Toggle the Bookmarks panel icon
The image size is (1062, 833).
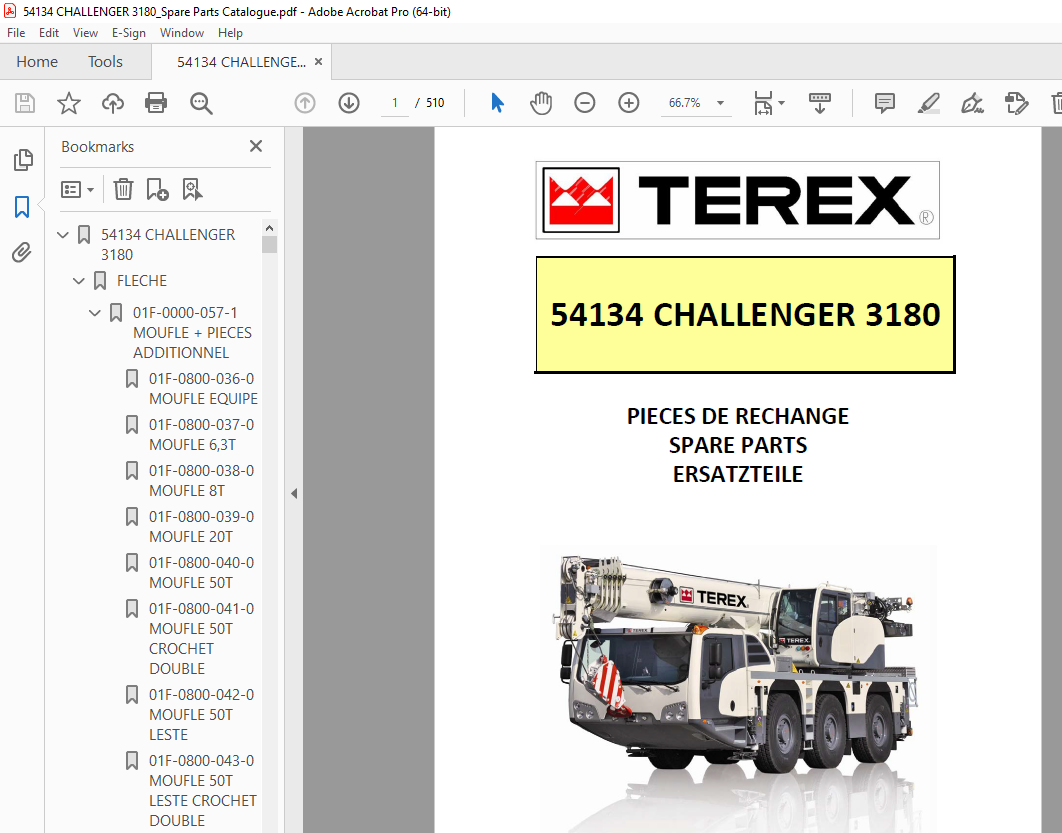(22, 207)
